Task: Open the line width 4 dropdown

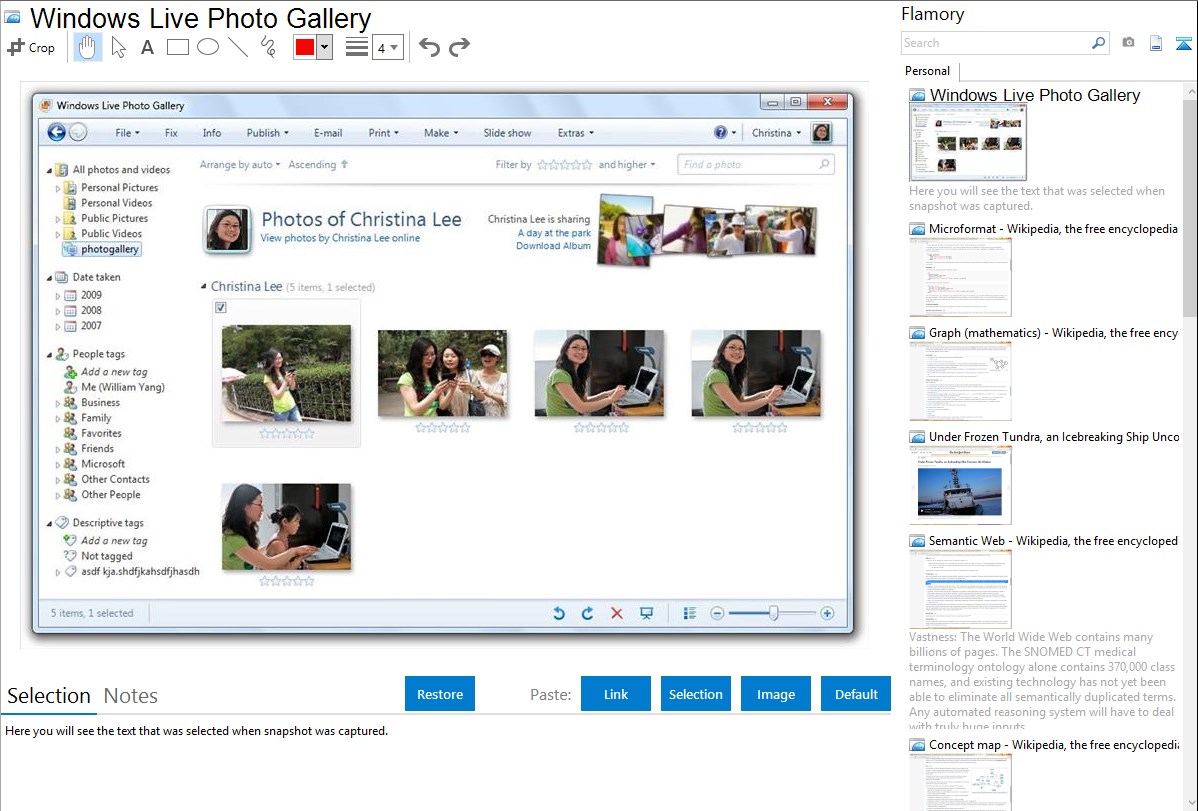Action: coord(388,47)
